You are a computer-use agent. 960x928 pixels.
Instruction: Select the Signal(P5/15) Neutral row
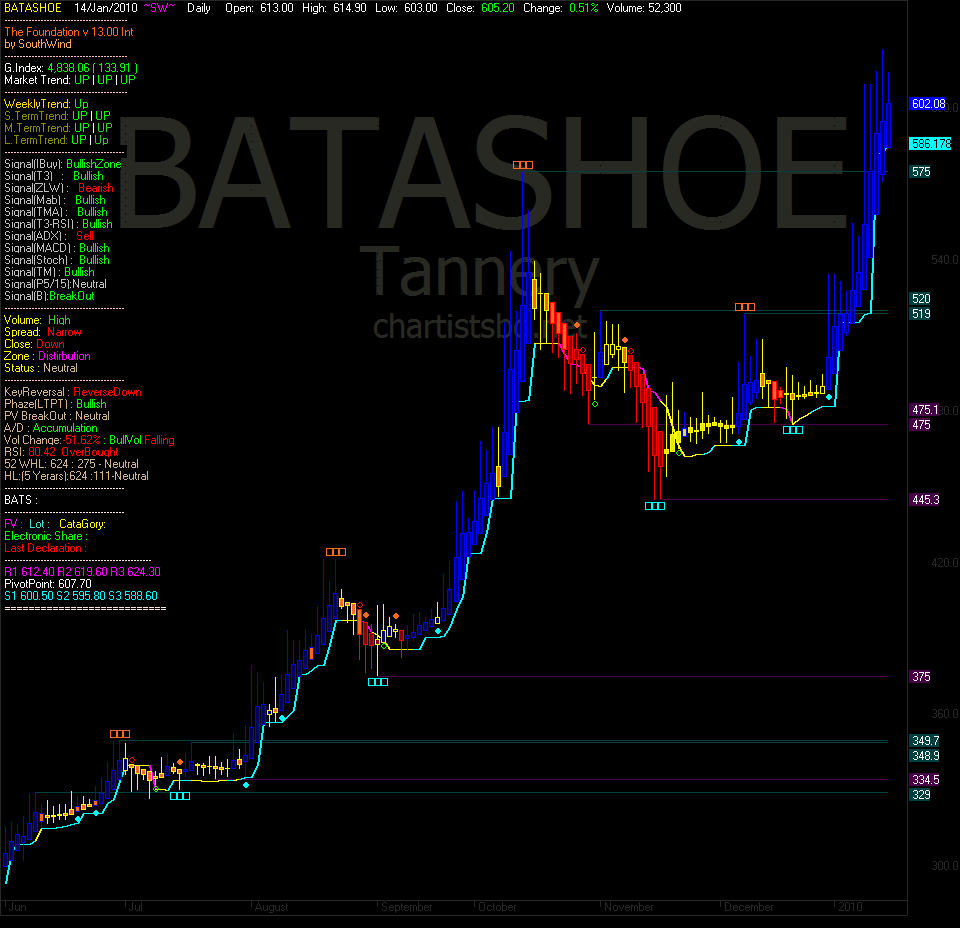(x=55, y=284)
